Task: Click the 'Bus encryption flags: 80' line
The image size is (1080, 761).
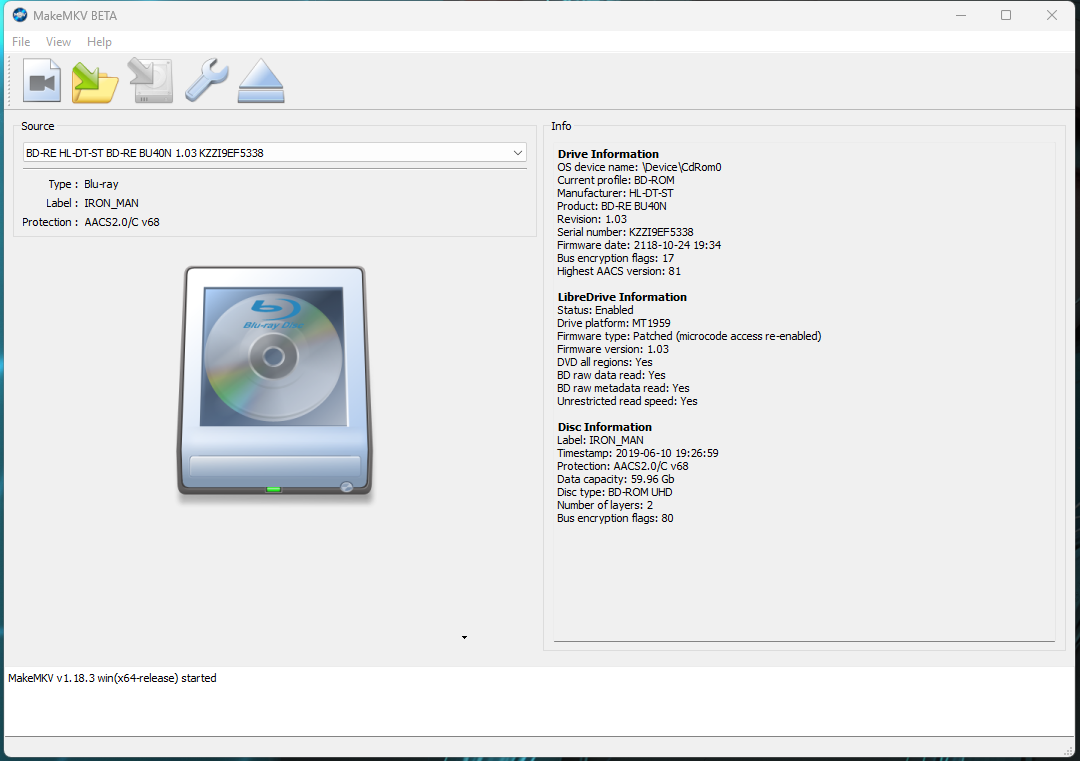Action: 616,519
